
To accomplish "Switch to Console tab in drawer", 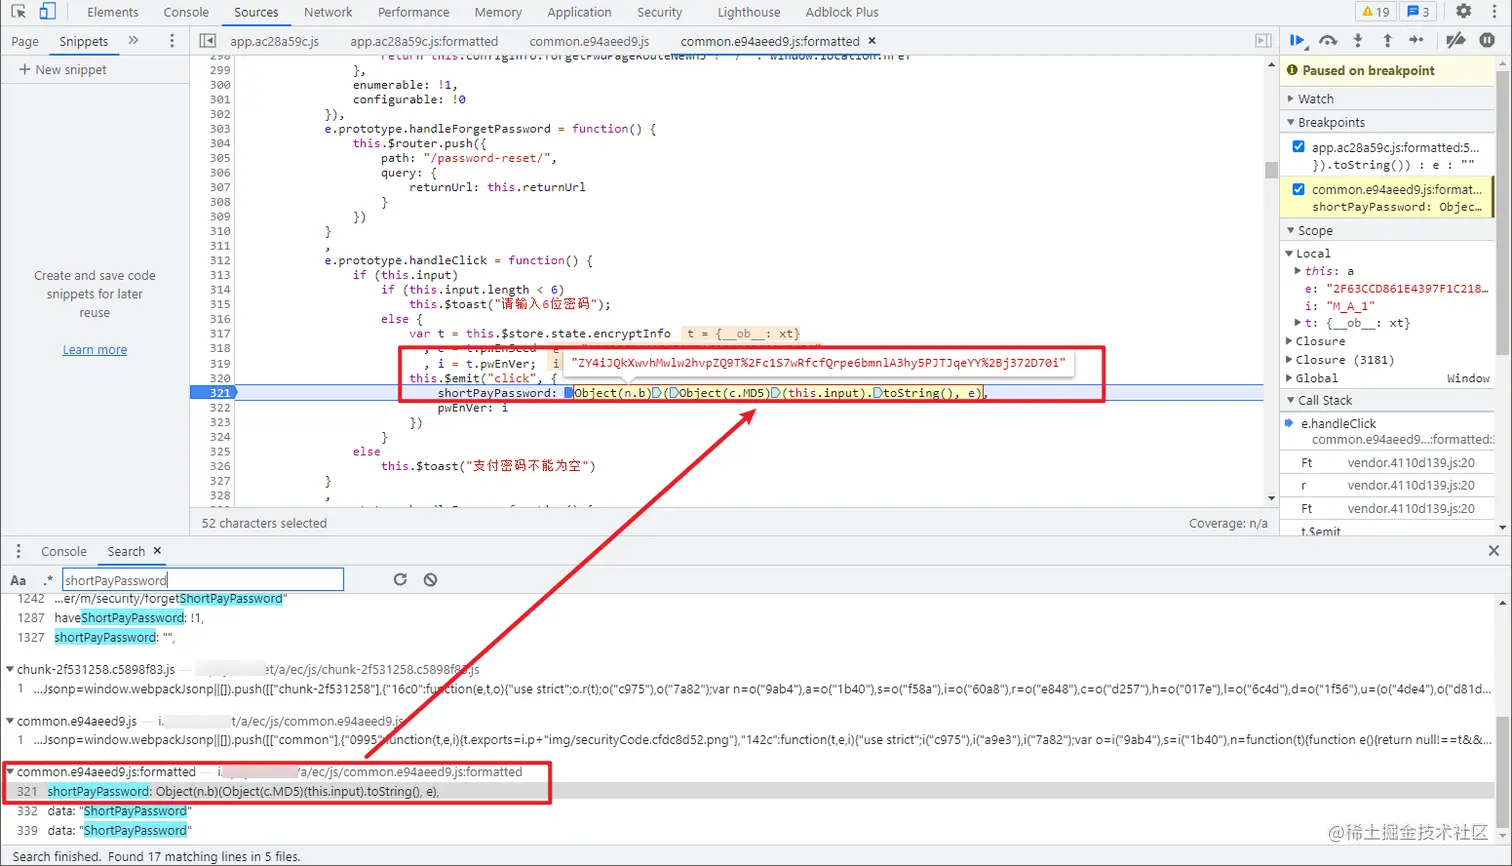I will 64,551.
